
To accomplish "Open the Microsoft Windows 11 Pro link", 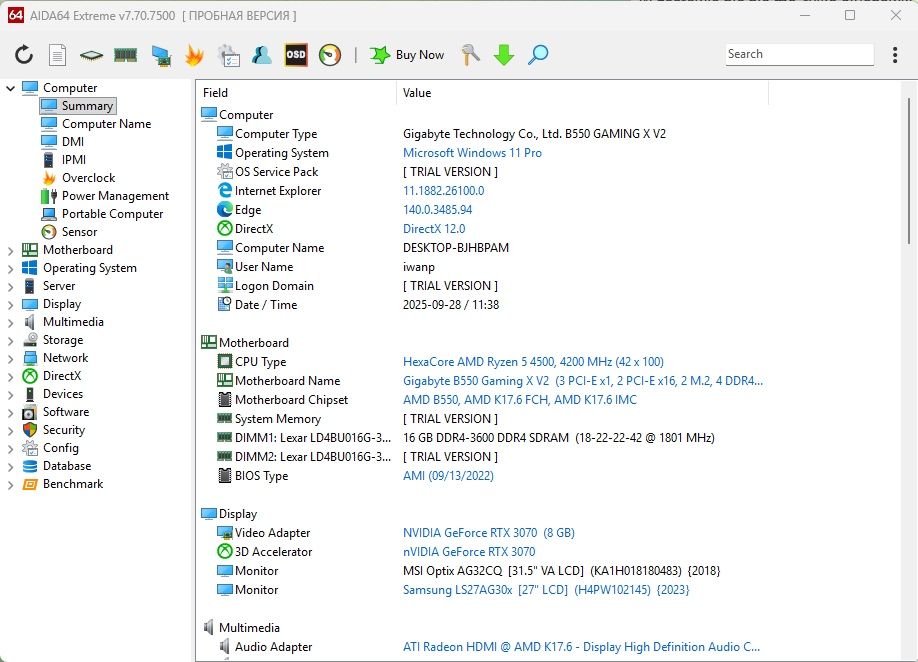I will pyautogui.click(x=472, y=153).
